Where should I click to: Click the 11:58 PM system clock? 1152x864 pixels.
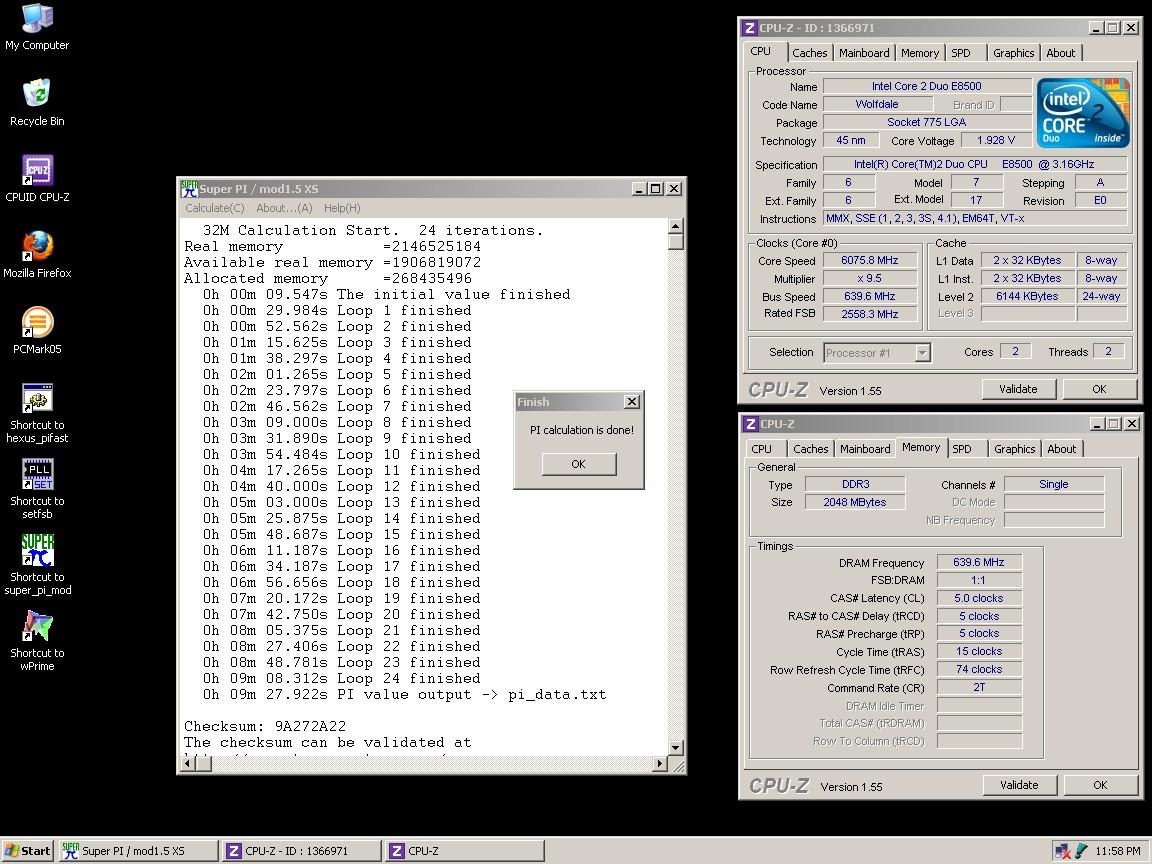tap(1117, 851)
